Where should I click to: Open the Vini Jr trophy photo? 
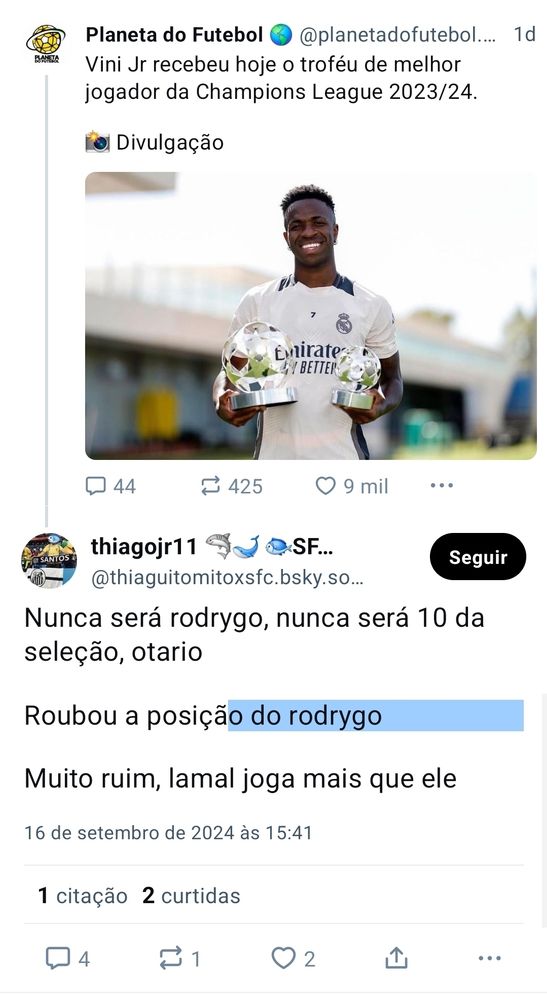tap(310, 316)
